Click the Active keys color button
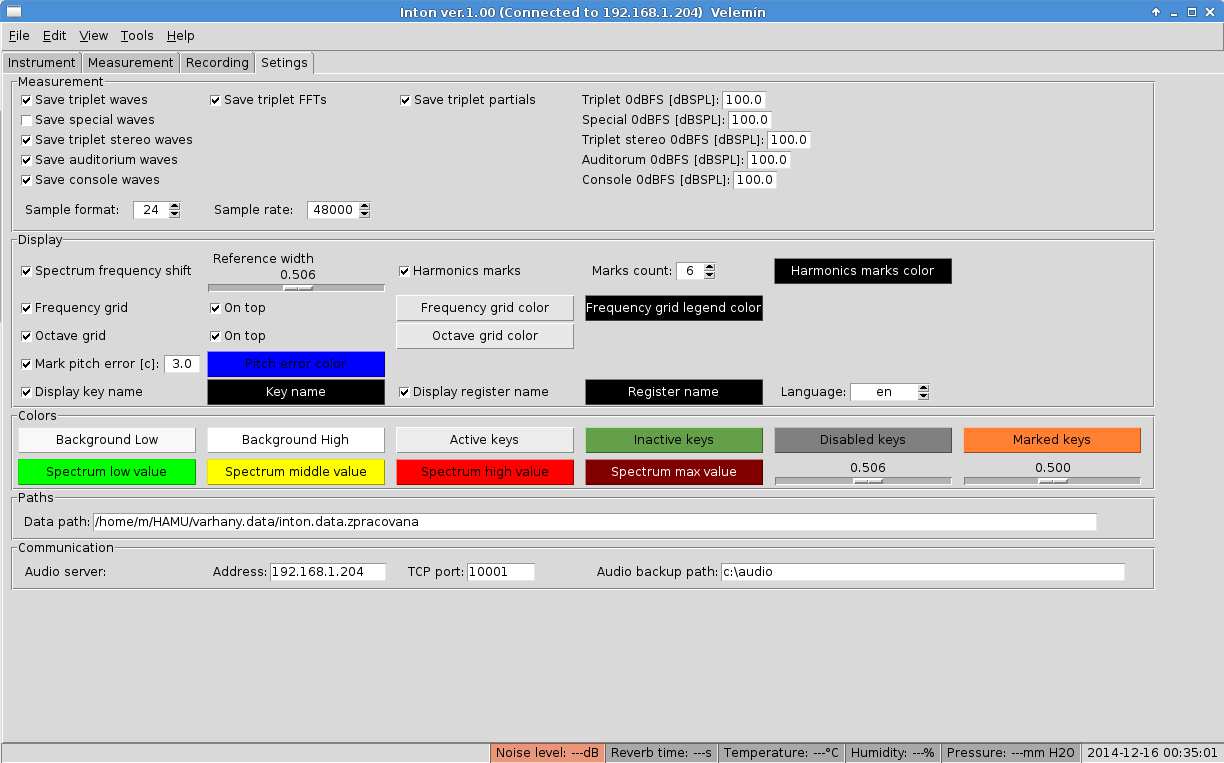The image size is (1224, 763). (x=485, y=440)
